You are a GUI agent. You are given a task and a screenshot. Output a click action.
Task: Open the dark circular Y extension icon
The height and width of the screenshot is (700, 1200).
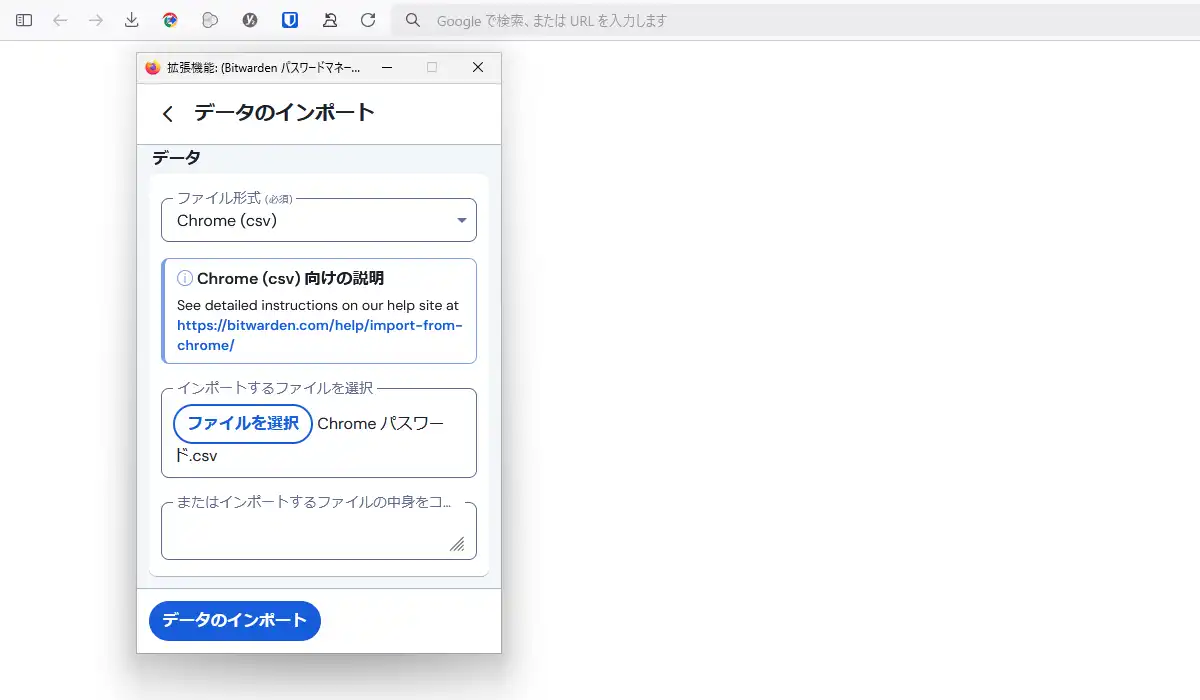click(250, 20)
